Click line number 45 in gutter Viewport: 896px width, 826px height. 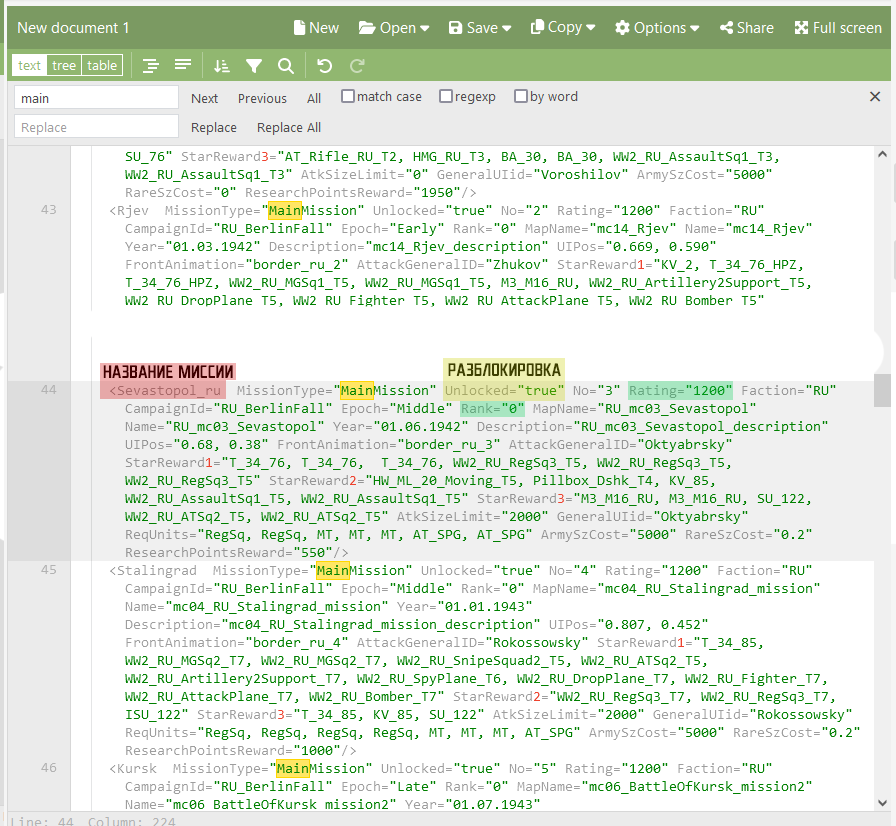(x=49, y=570)
